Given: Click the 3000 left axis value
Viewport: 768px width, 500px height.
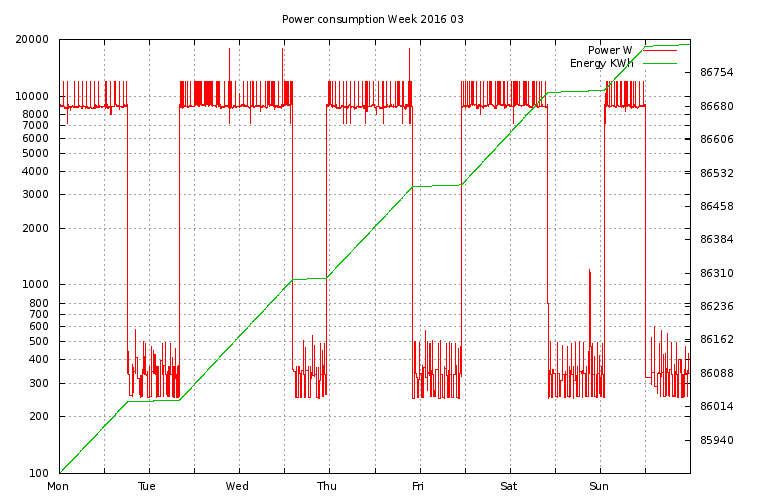Looking at the screenshot, I should pos(36,194).
